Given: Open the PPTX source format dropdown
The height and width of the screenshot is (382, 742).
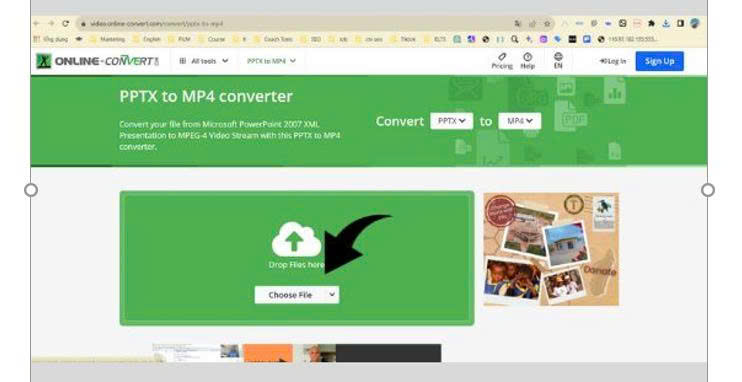Looking at the screenshot, I should tap(451, 121).
